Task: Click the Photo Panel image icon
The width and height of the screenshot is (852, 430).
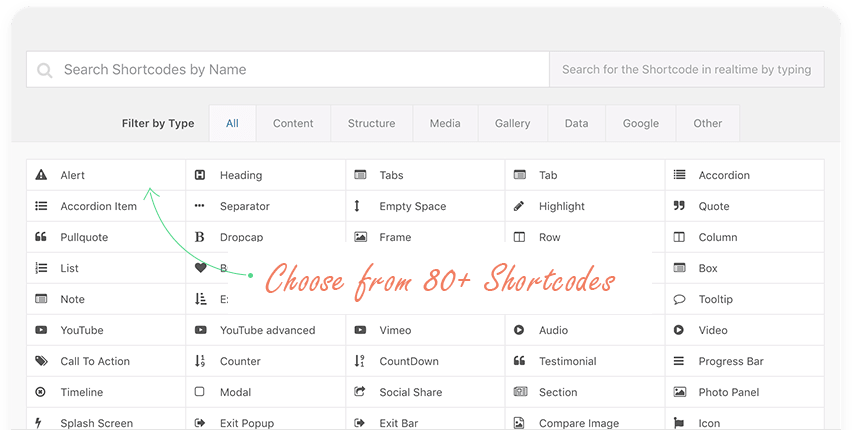Action: (680, 392)
